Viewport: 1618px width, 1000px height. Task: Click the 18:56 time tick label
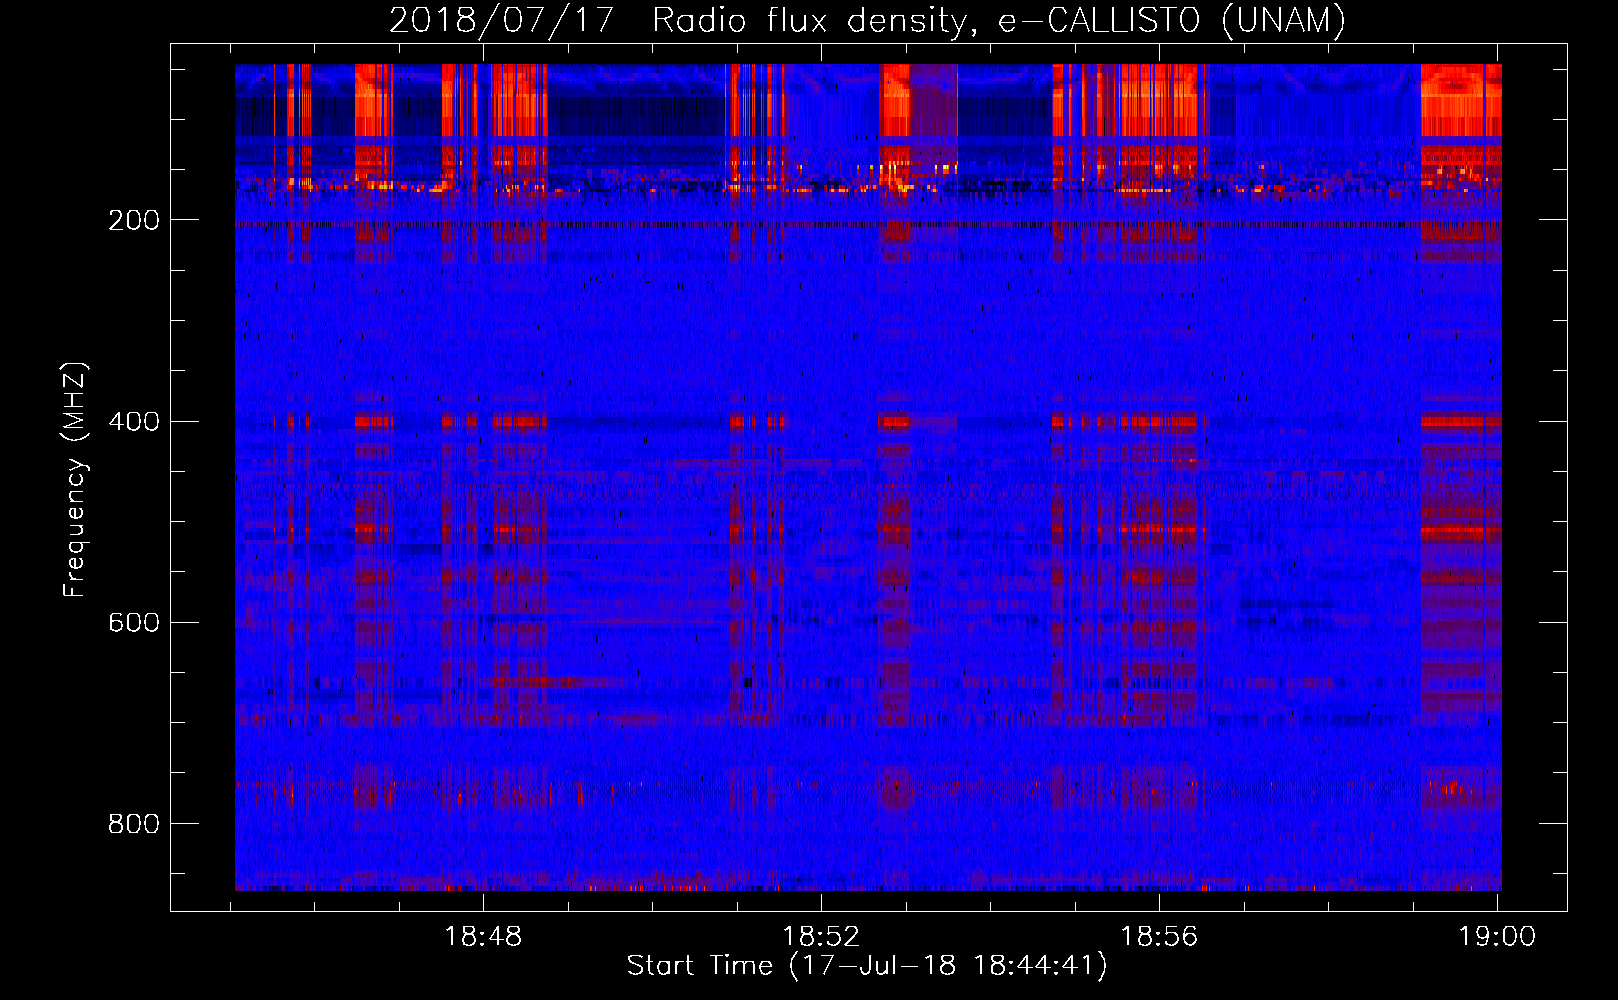[x=1159, y=936]
